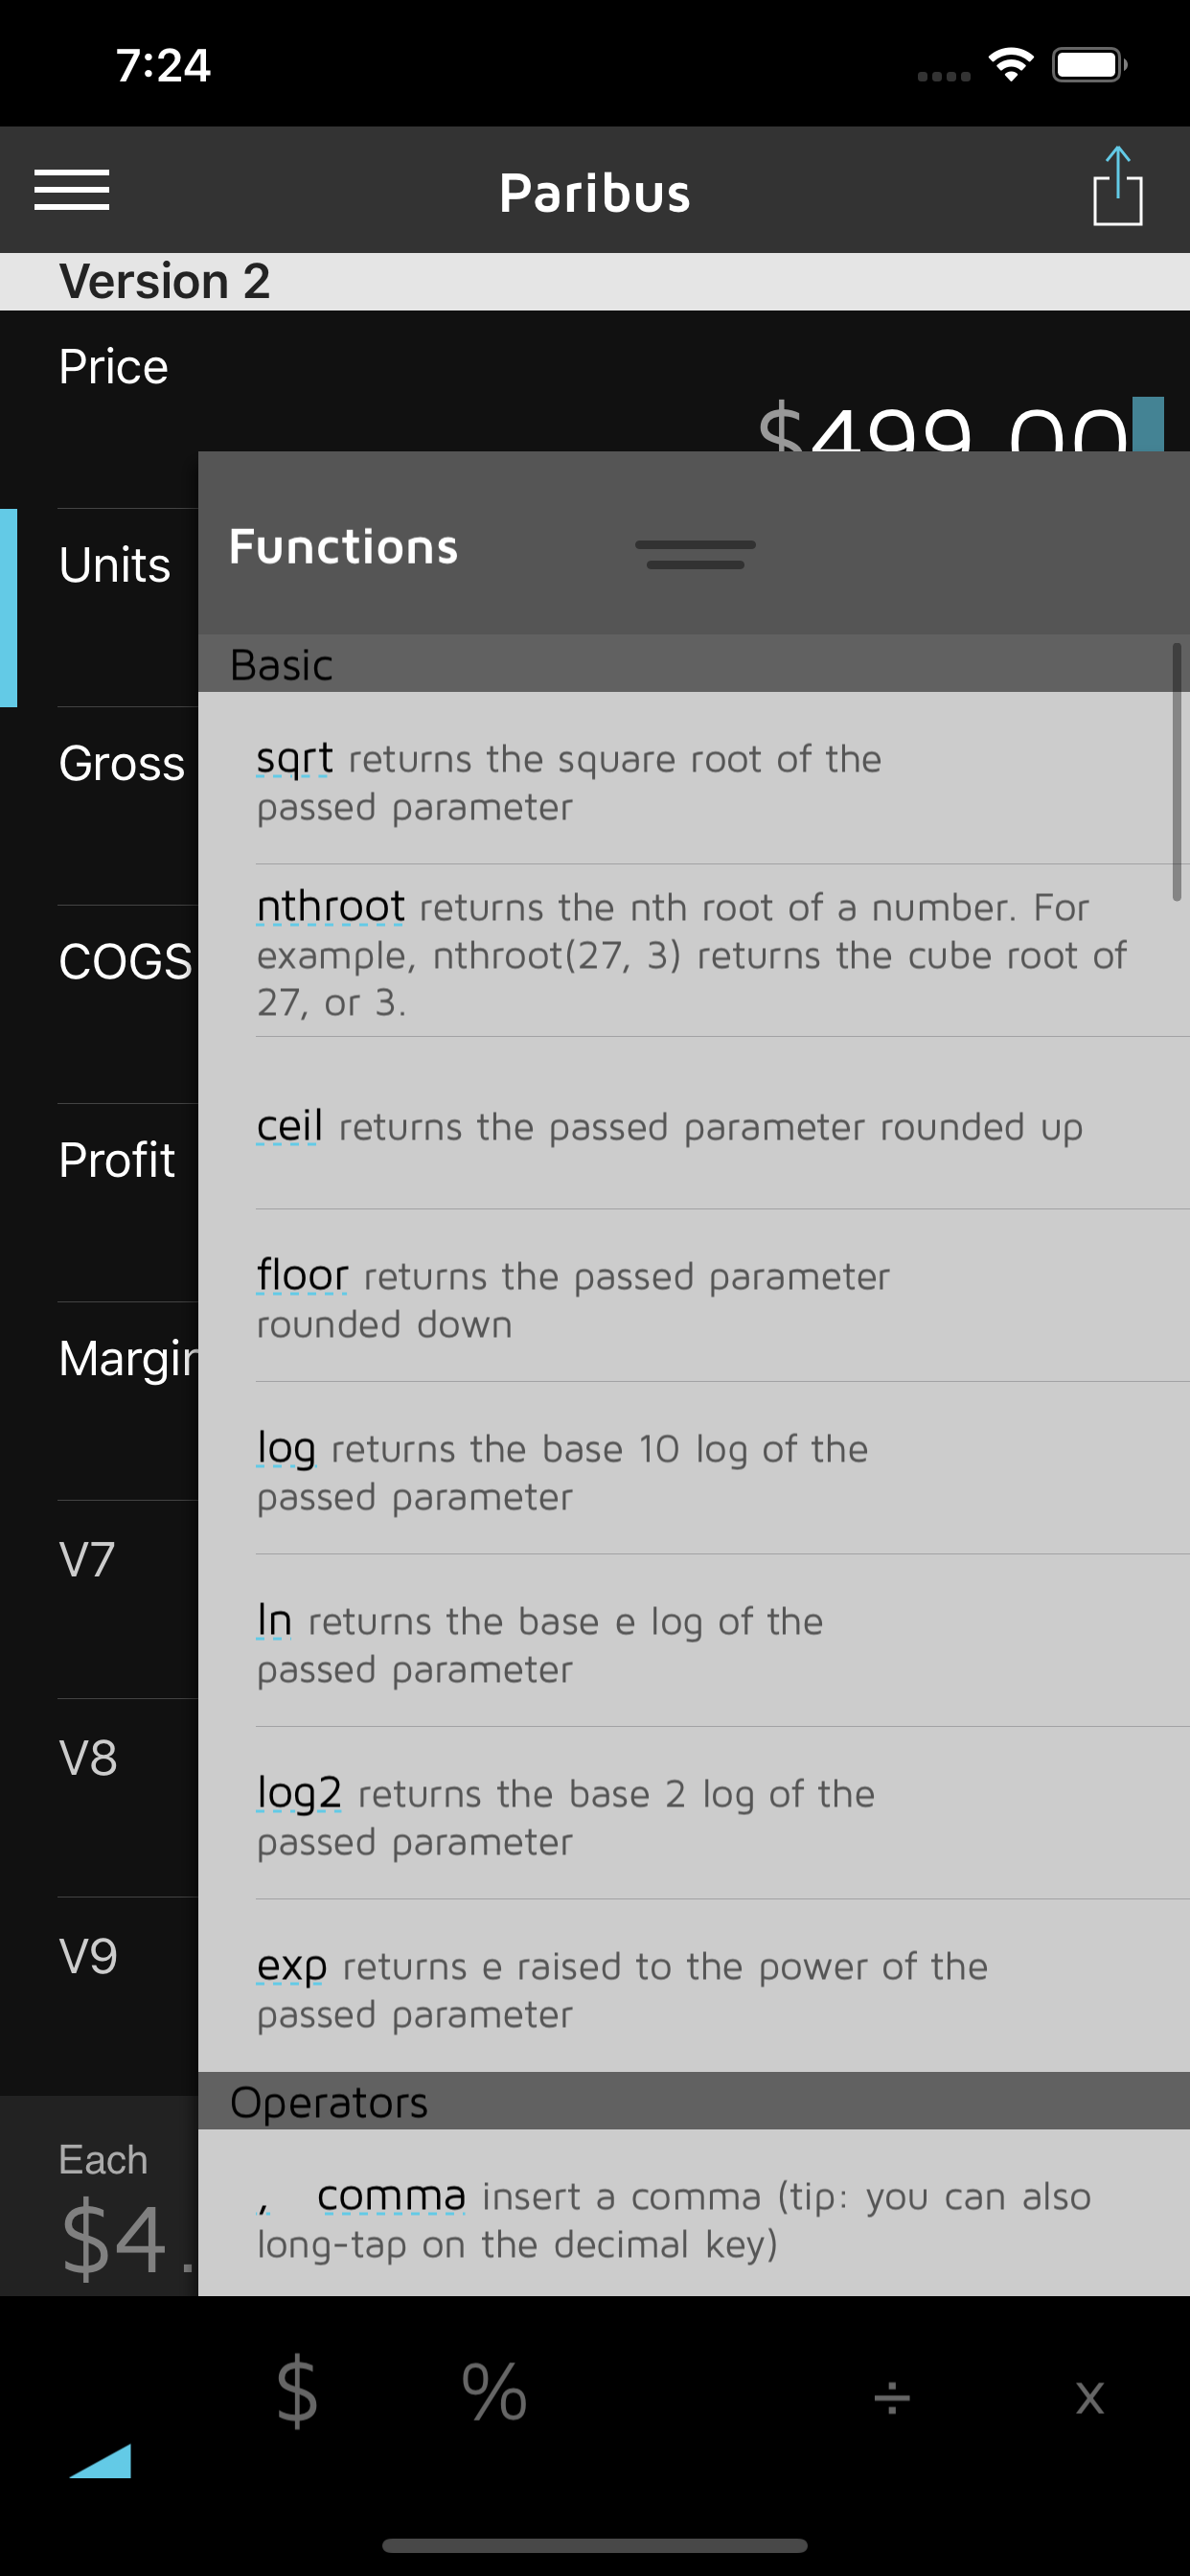Click the functions list scrollbar
The image size is (1190, 2576).
[x=1176, y=772]
